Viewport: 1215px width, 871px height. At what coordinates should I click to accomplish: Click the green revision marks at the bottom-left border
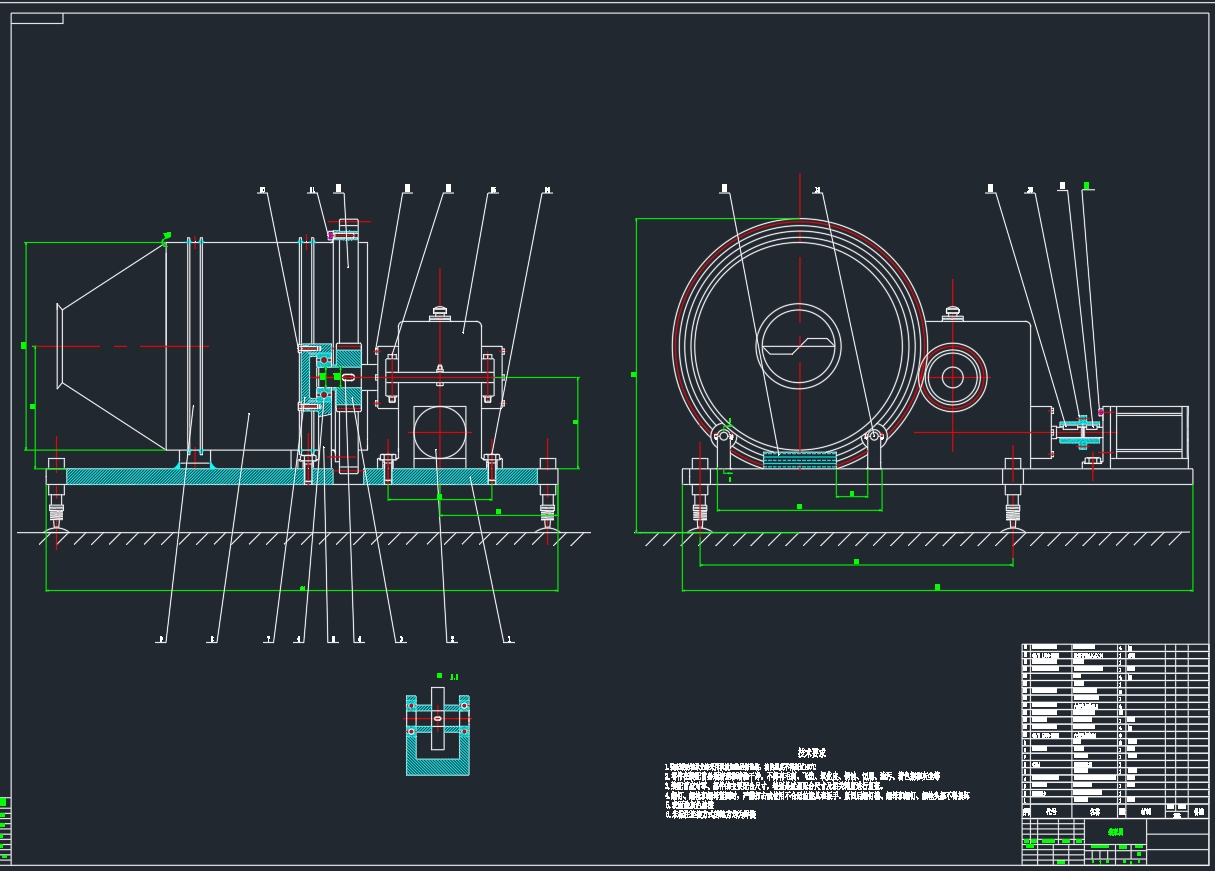[4, 828]
